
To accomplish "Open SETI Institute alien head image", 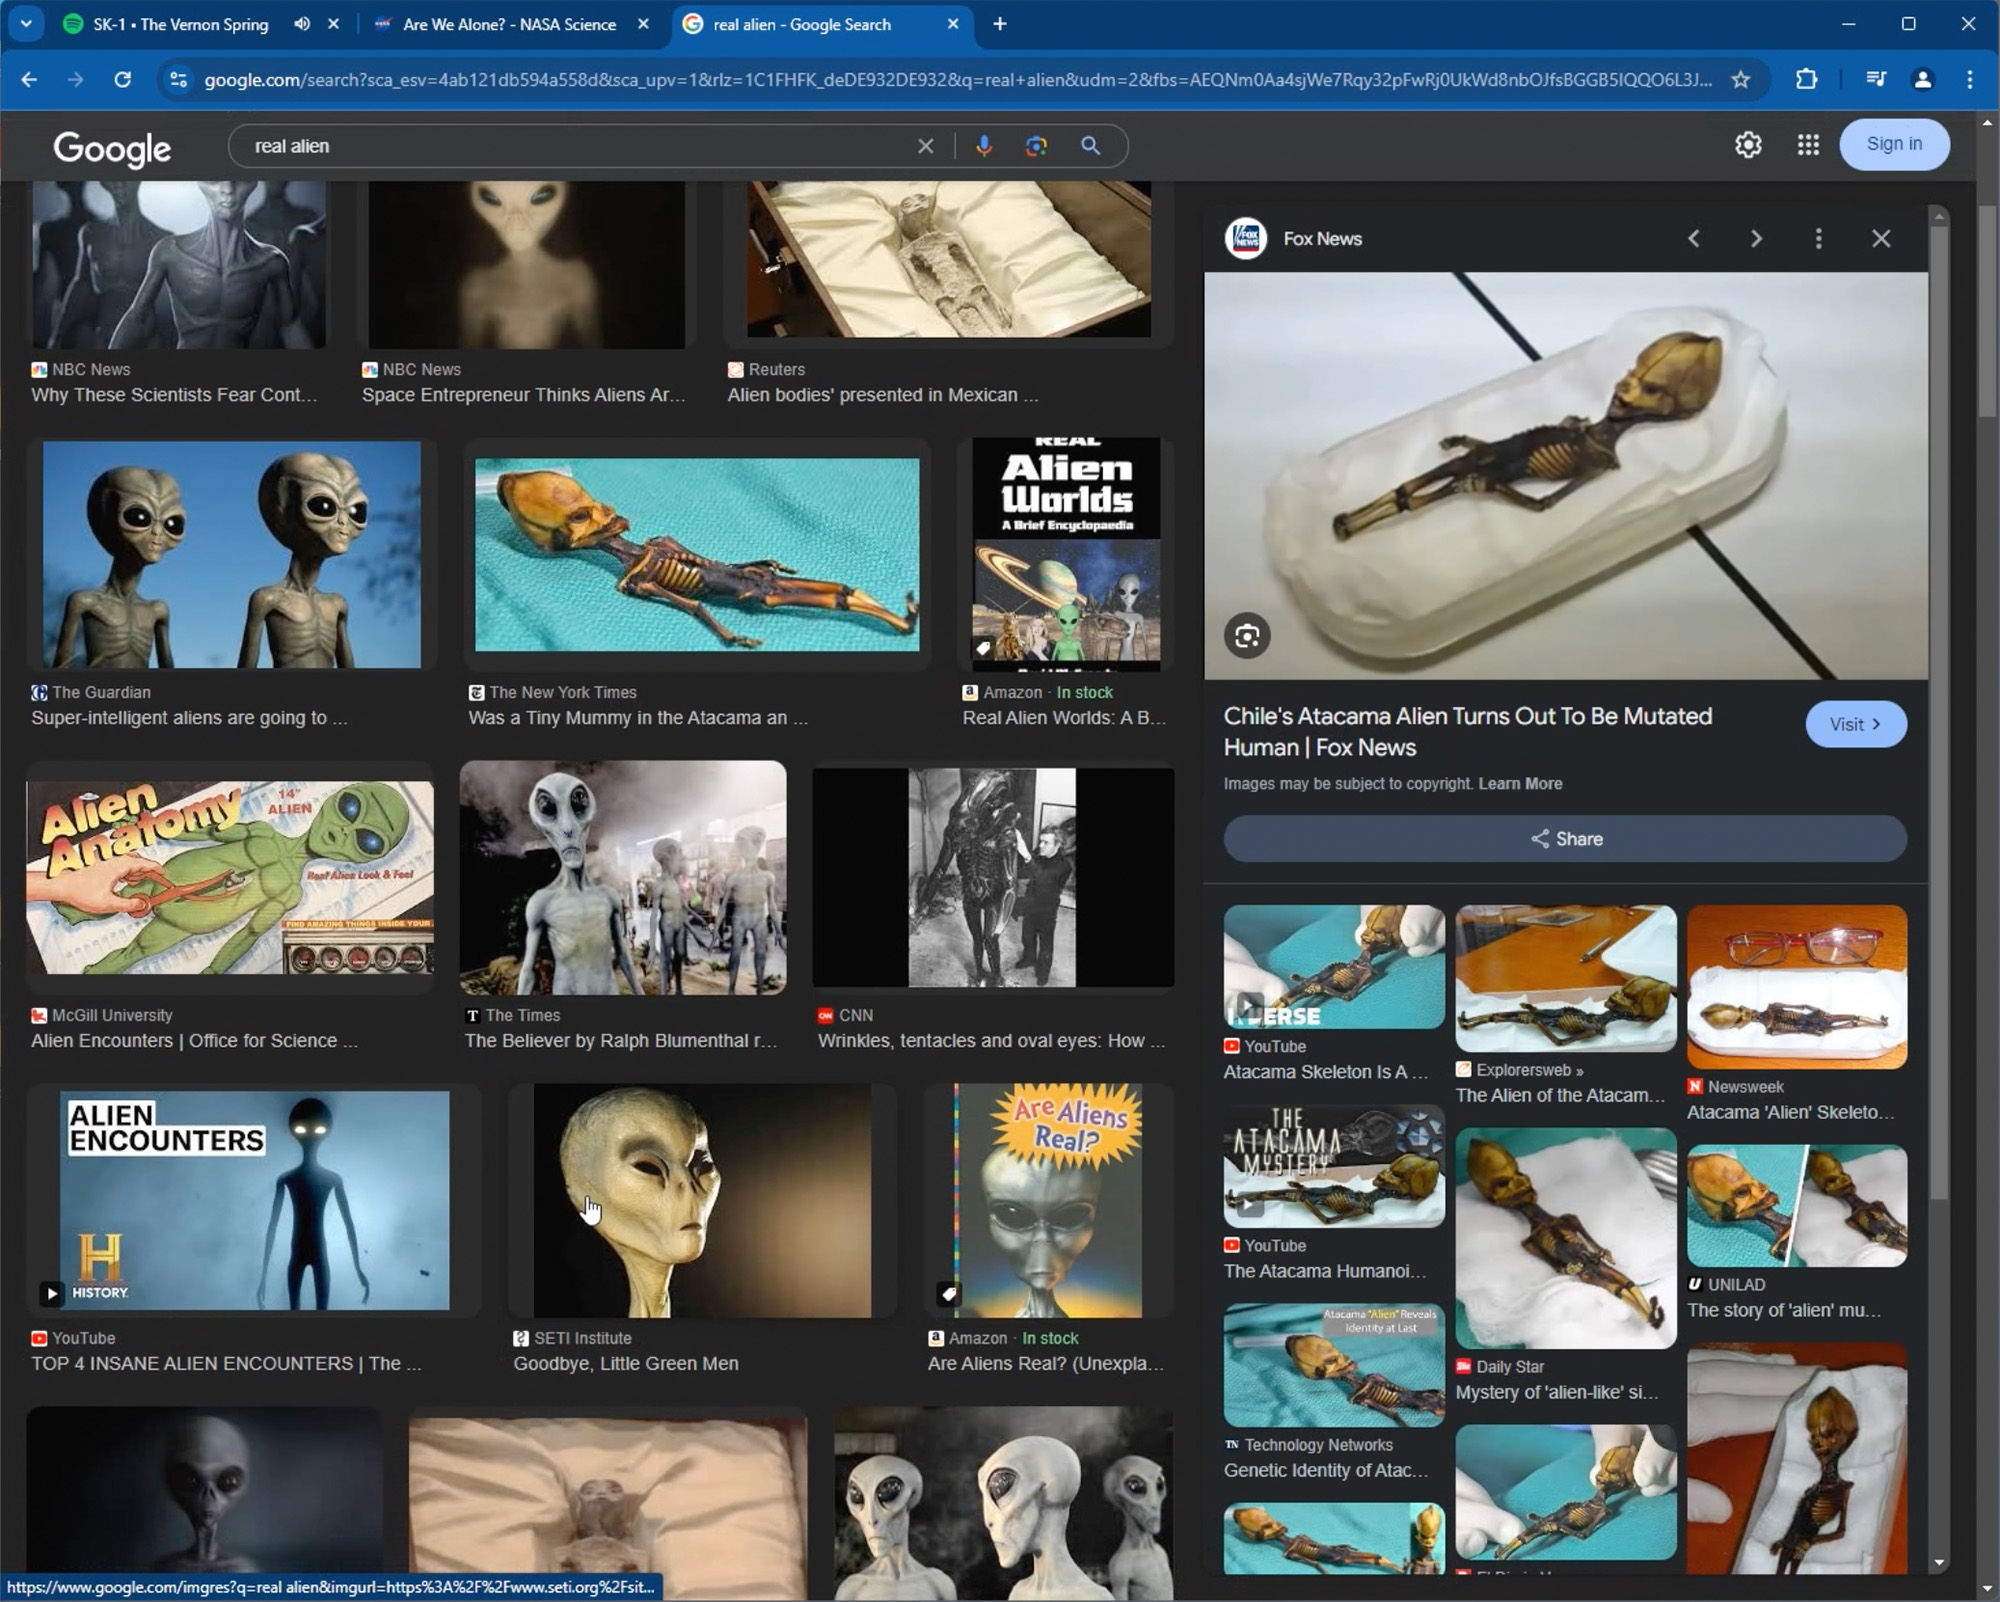I will click(702, 1200).
